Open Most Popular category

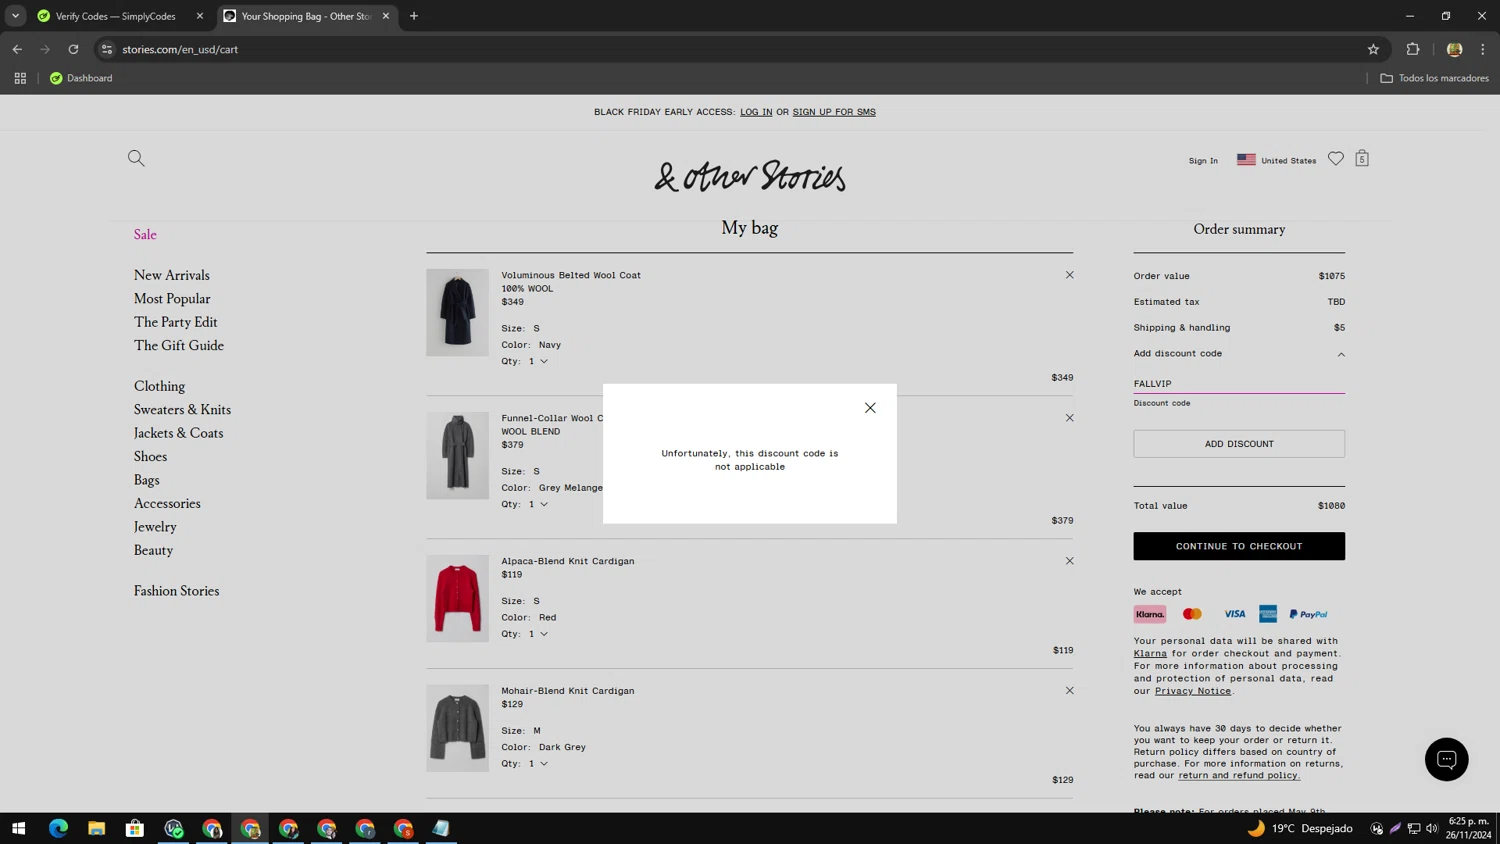click(172, 298)
